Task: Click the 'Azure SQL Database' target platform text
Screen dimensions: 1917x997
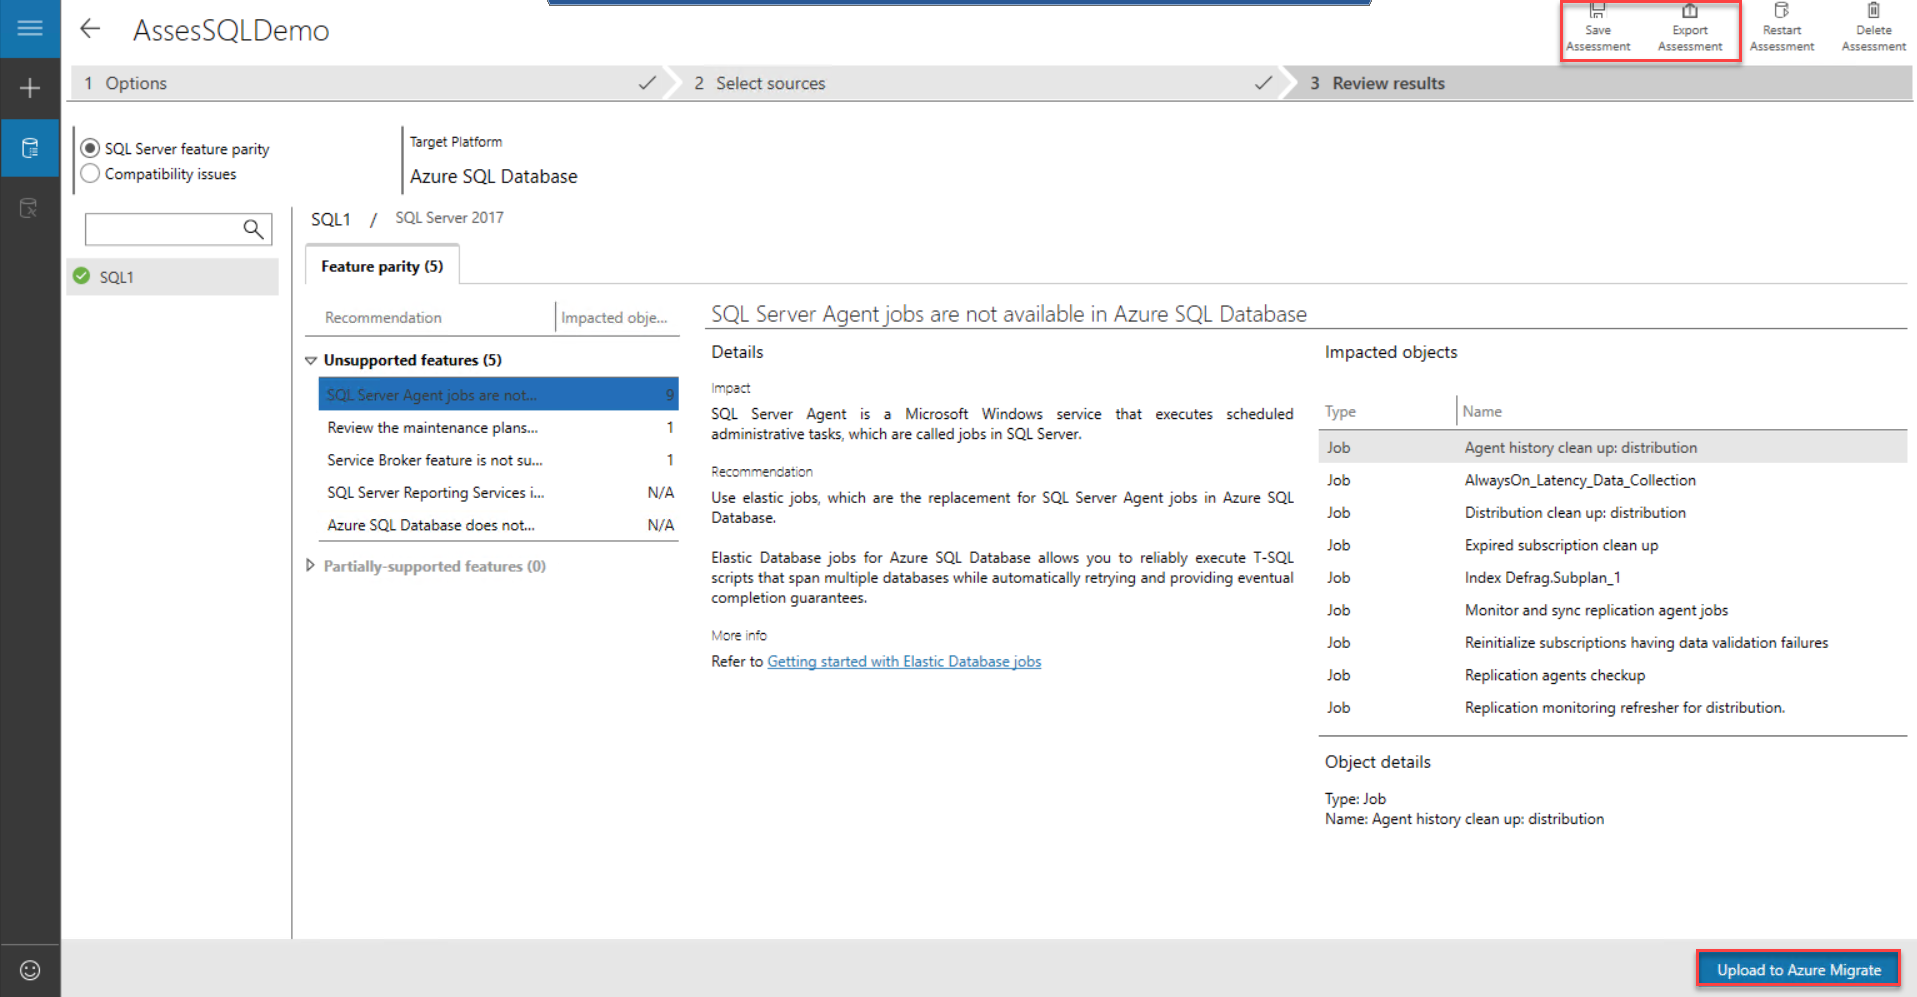Action: 493,176
